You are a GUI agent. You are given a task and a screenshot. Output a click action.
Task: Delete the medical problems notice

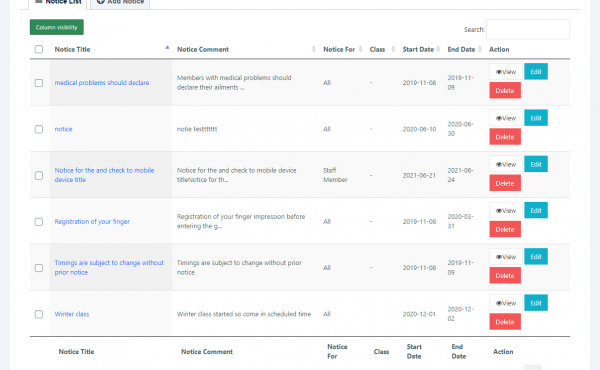pyautogui.click(x=505, y=91)
